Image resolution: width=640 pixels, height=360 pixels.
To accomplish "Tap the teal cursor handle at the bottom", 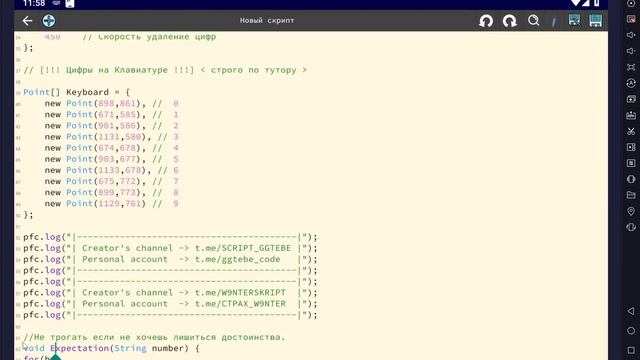I will (56, 357).
